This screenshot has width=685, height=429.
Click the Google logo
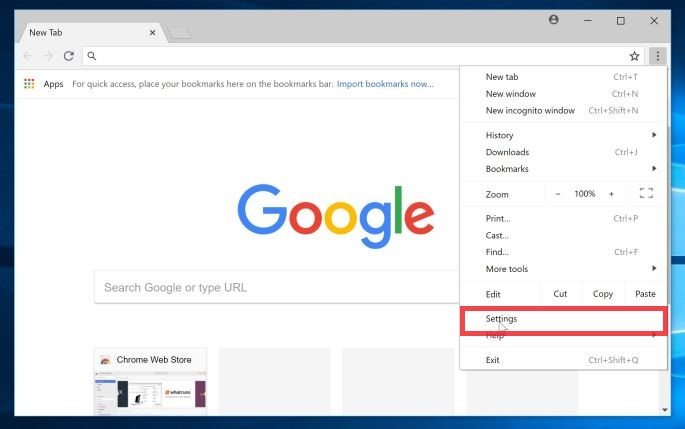336,215
